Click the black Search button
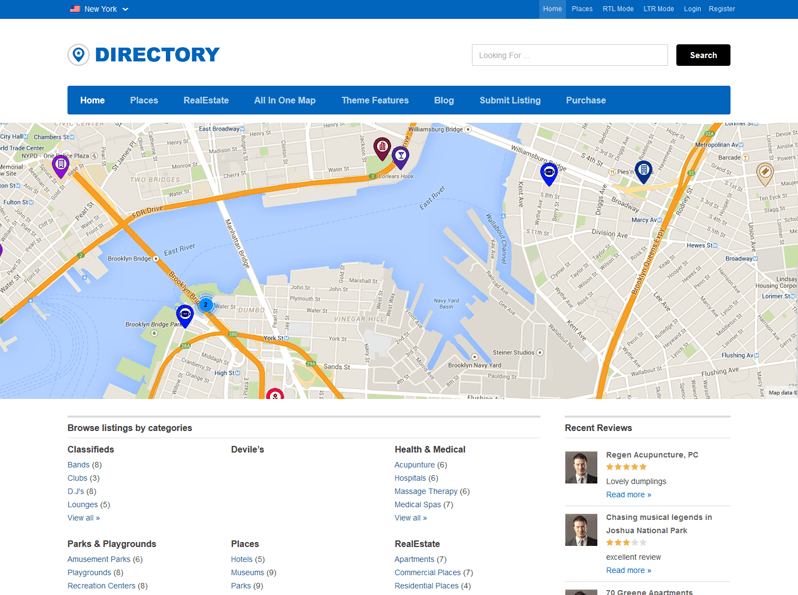 pyautogui.click(x=703, y=55)
